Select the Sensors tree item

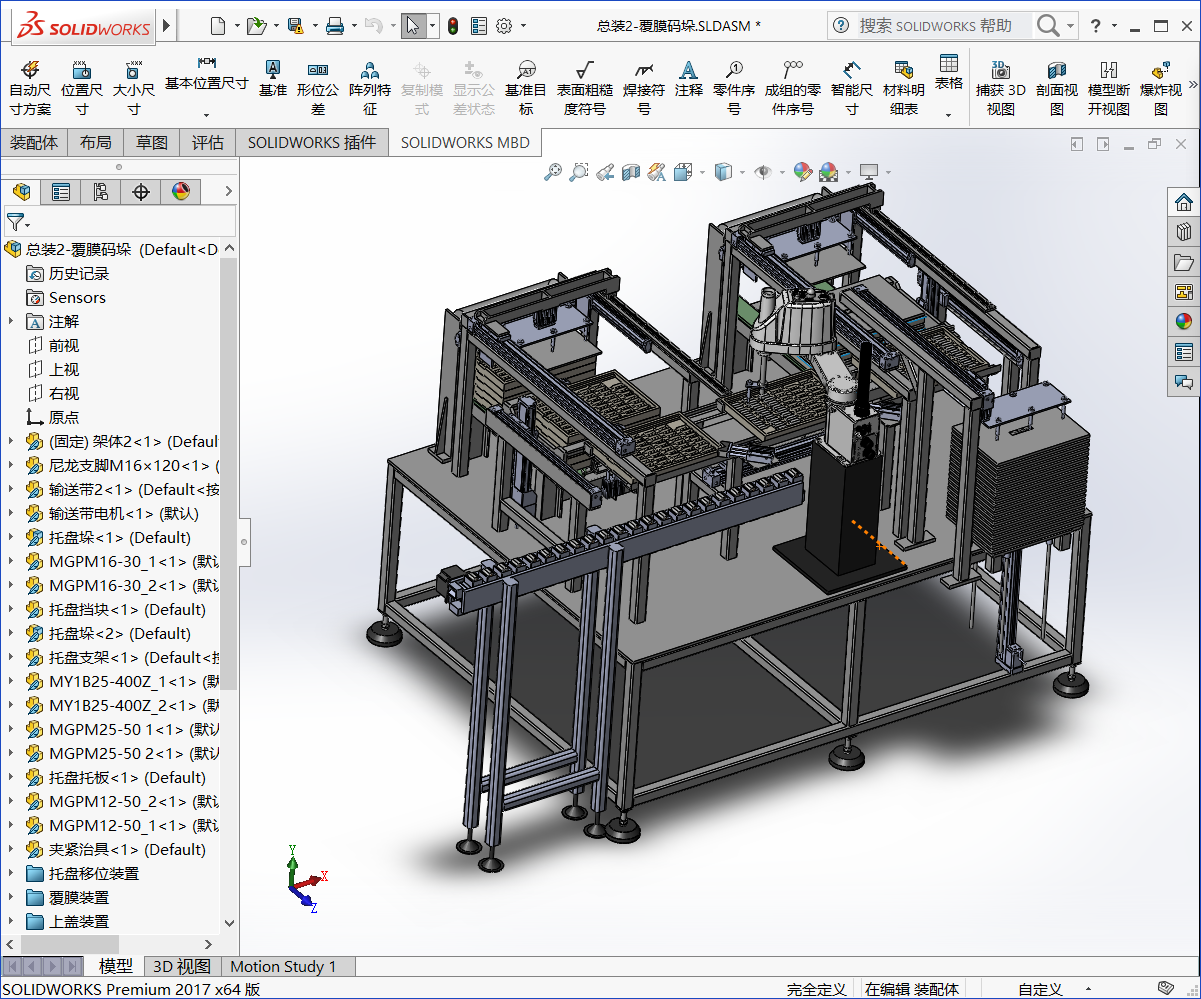(x=77, y=297)
